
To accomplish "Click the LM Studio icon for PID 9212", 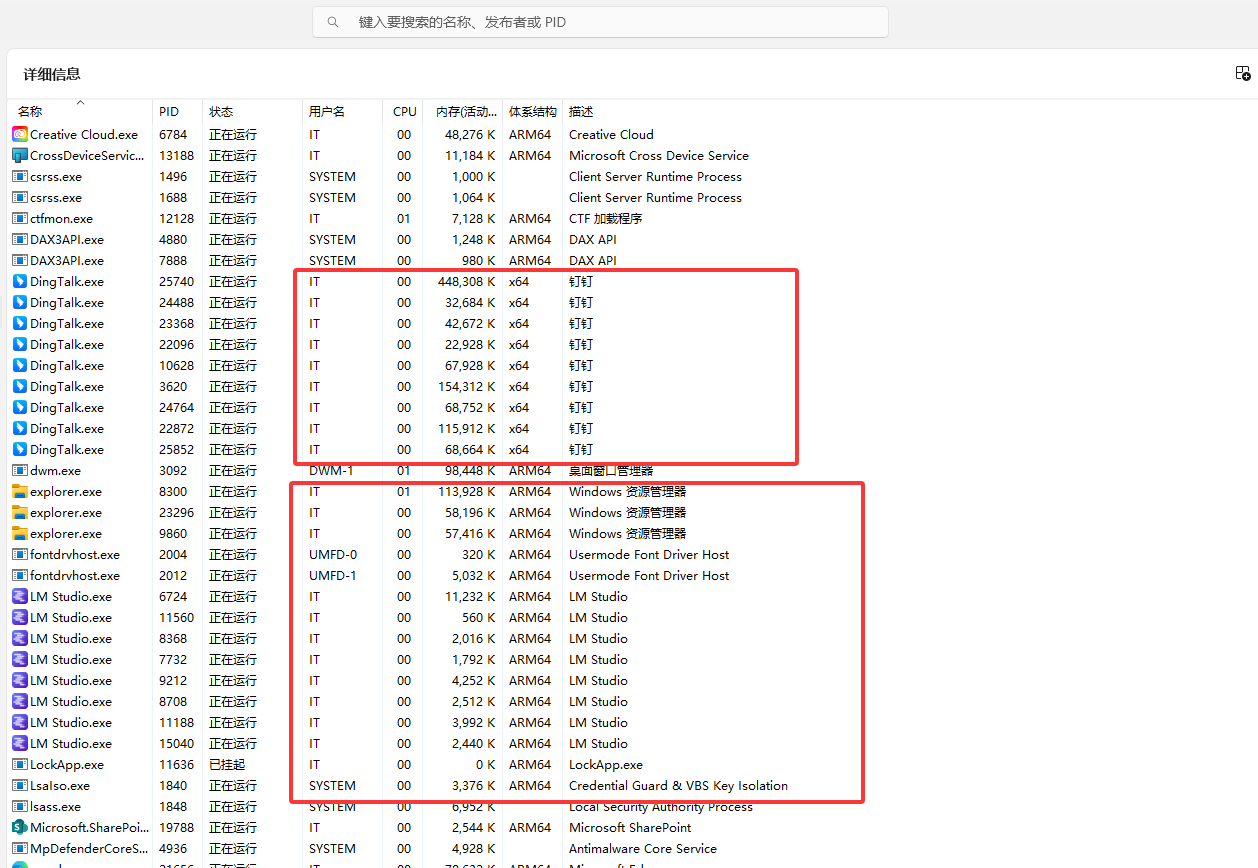I will 20,680.
